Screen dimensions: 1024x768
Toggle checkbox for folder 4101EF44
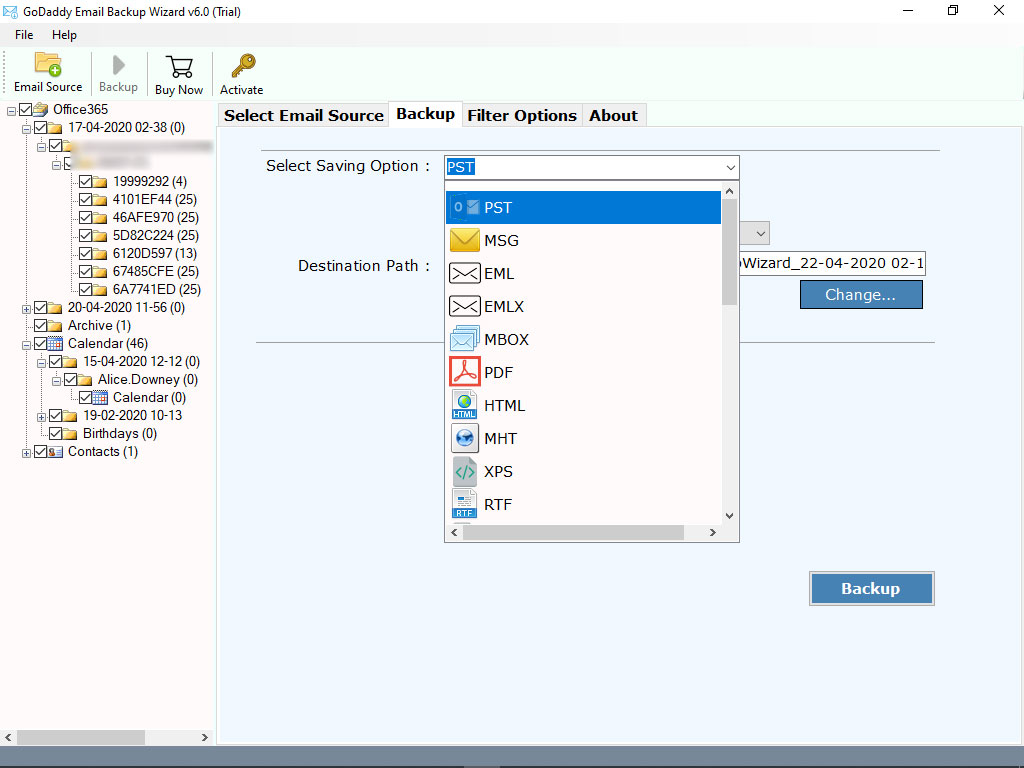85,199
